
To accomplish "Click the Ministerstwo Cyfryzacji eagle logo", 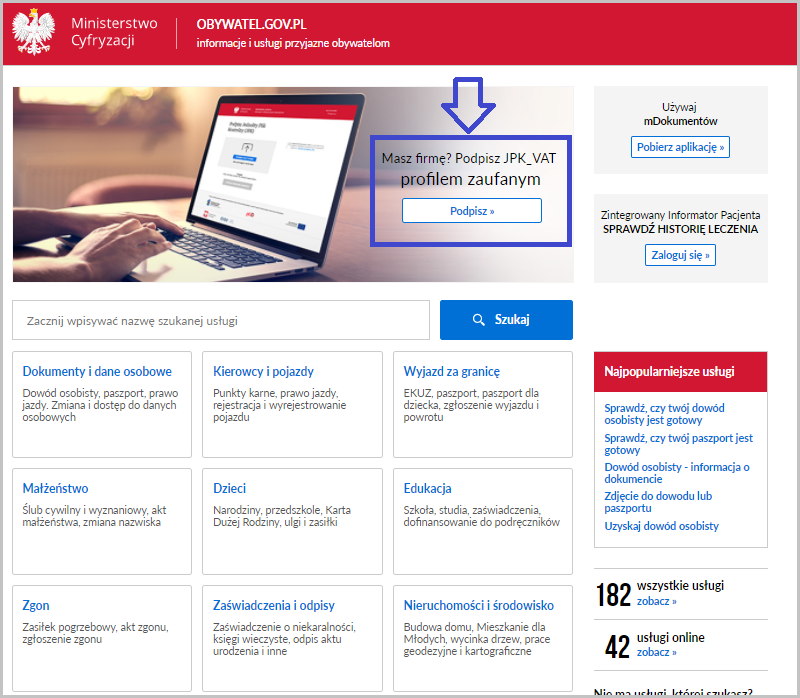I will click(x=37, y=31).
